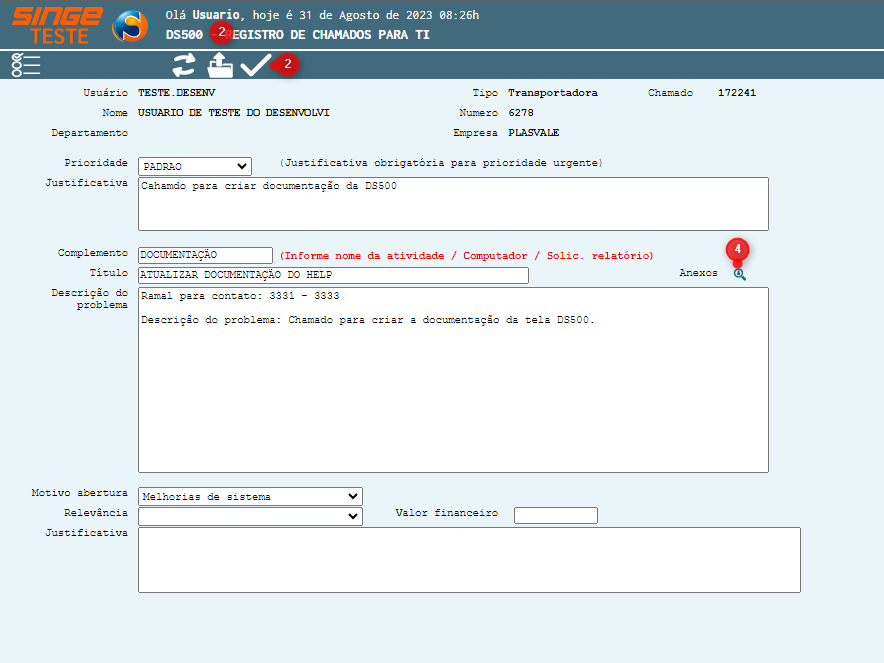Open the Anexos magnifier icon
The height and width of the screenshot is (663, 884).
coord(740,274)
